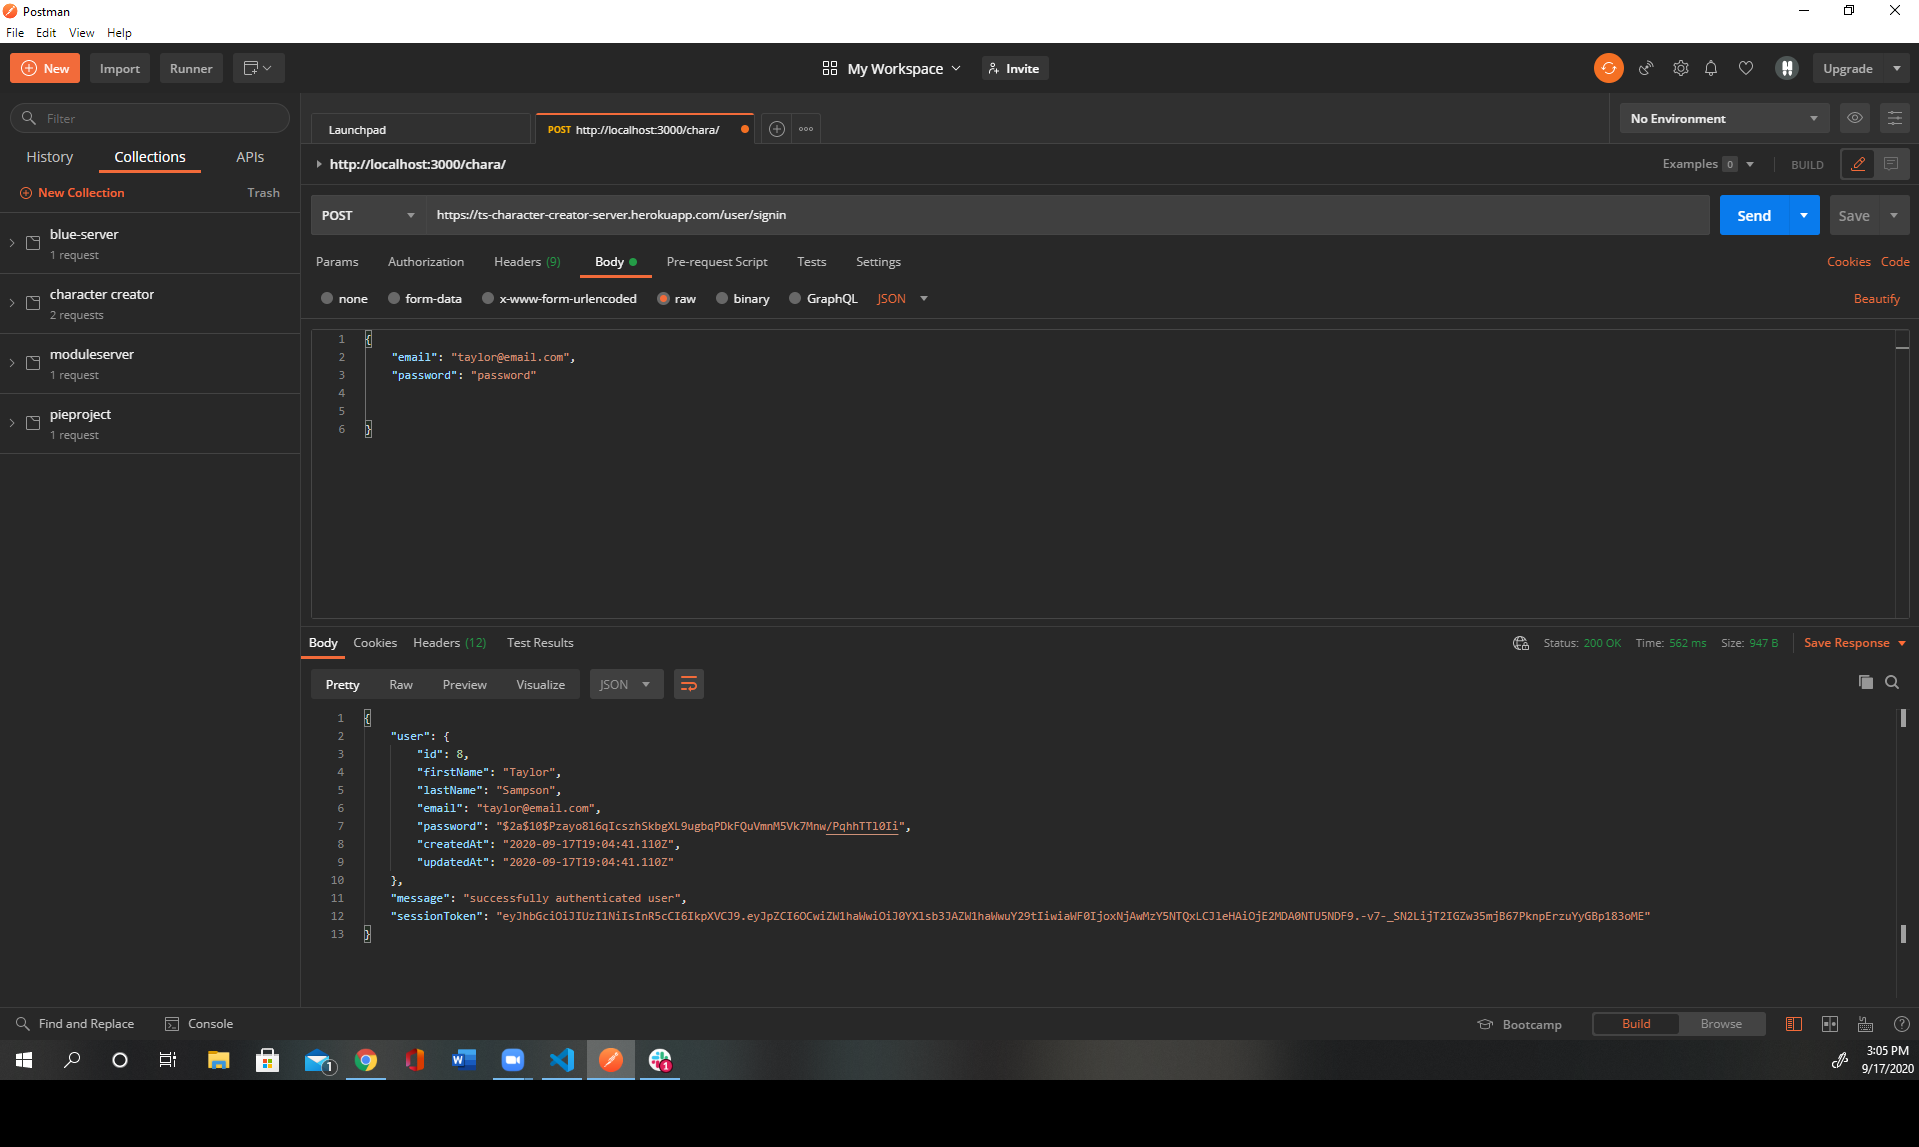Click the Import button
This screenshot has height=1147, width=1919.
pyautogui.click(x=120, y=68)
